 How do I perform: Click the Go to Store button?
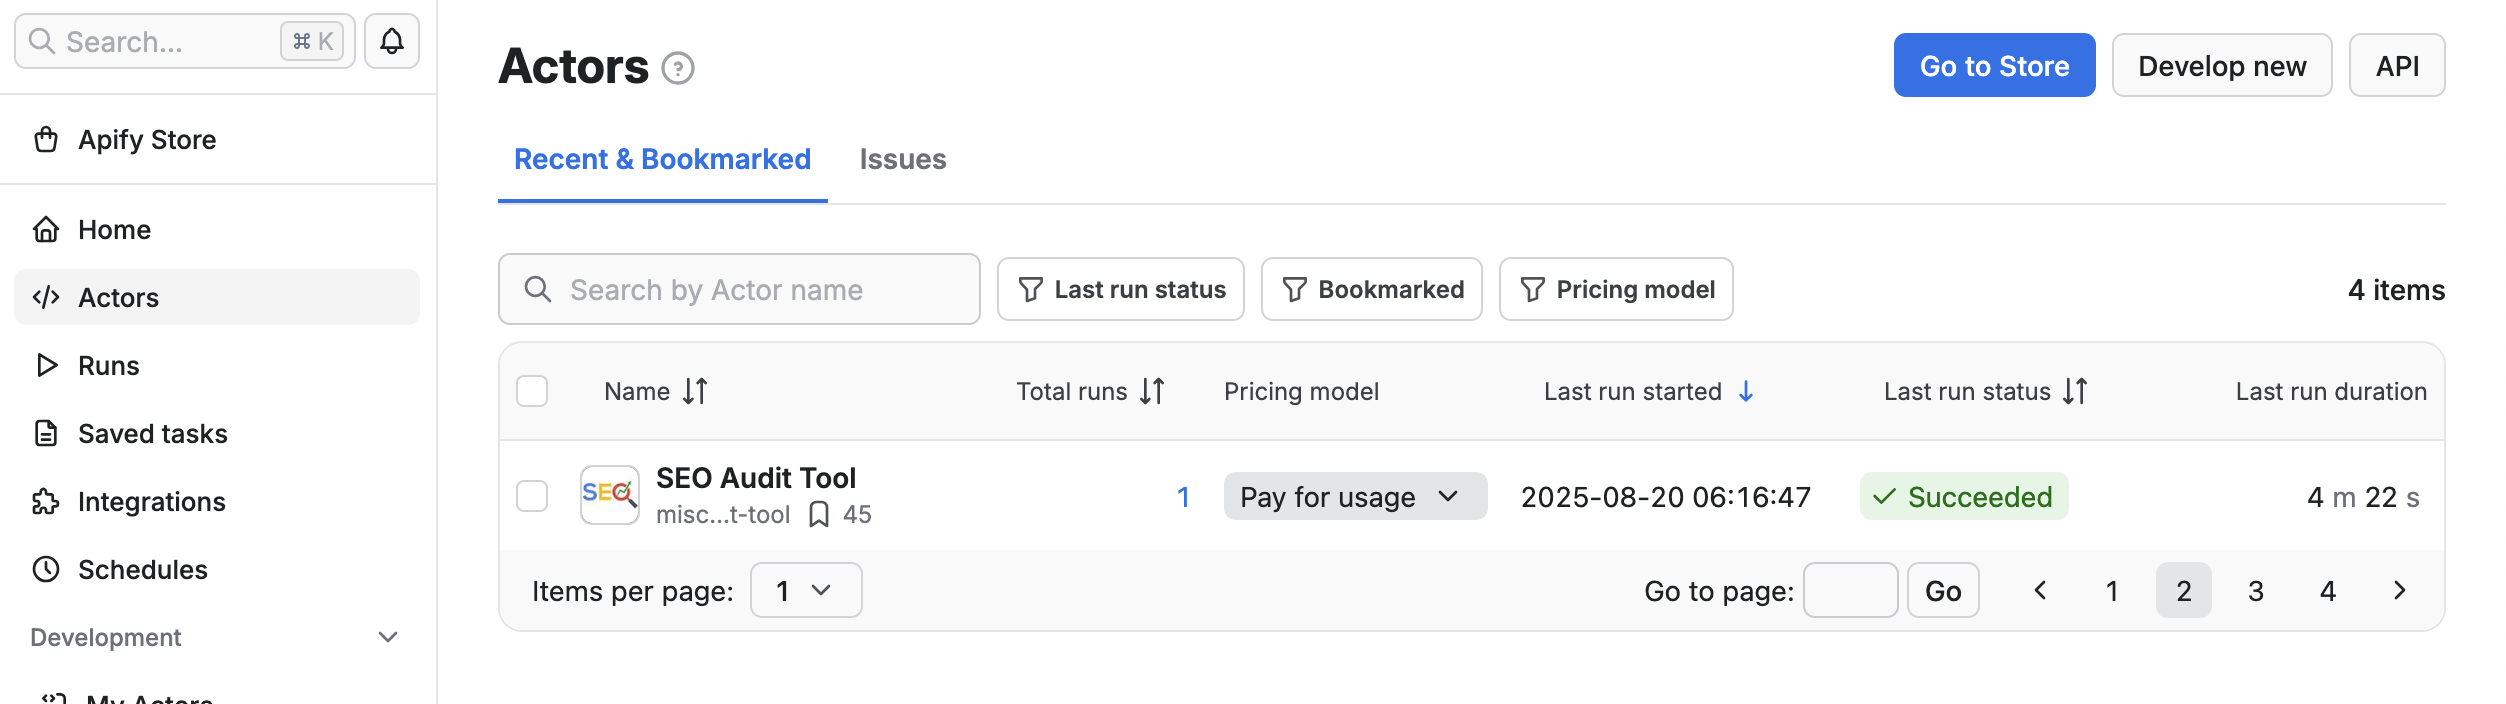(1993, 66)
